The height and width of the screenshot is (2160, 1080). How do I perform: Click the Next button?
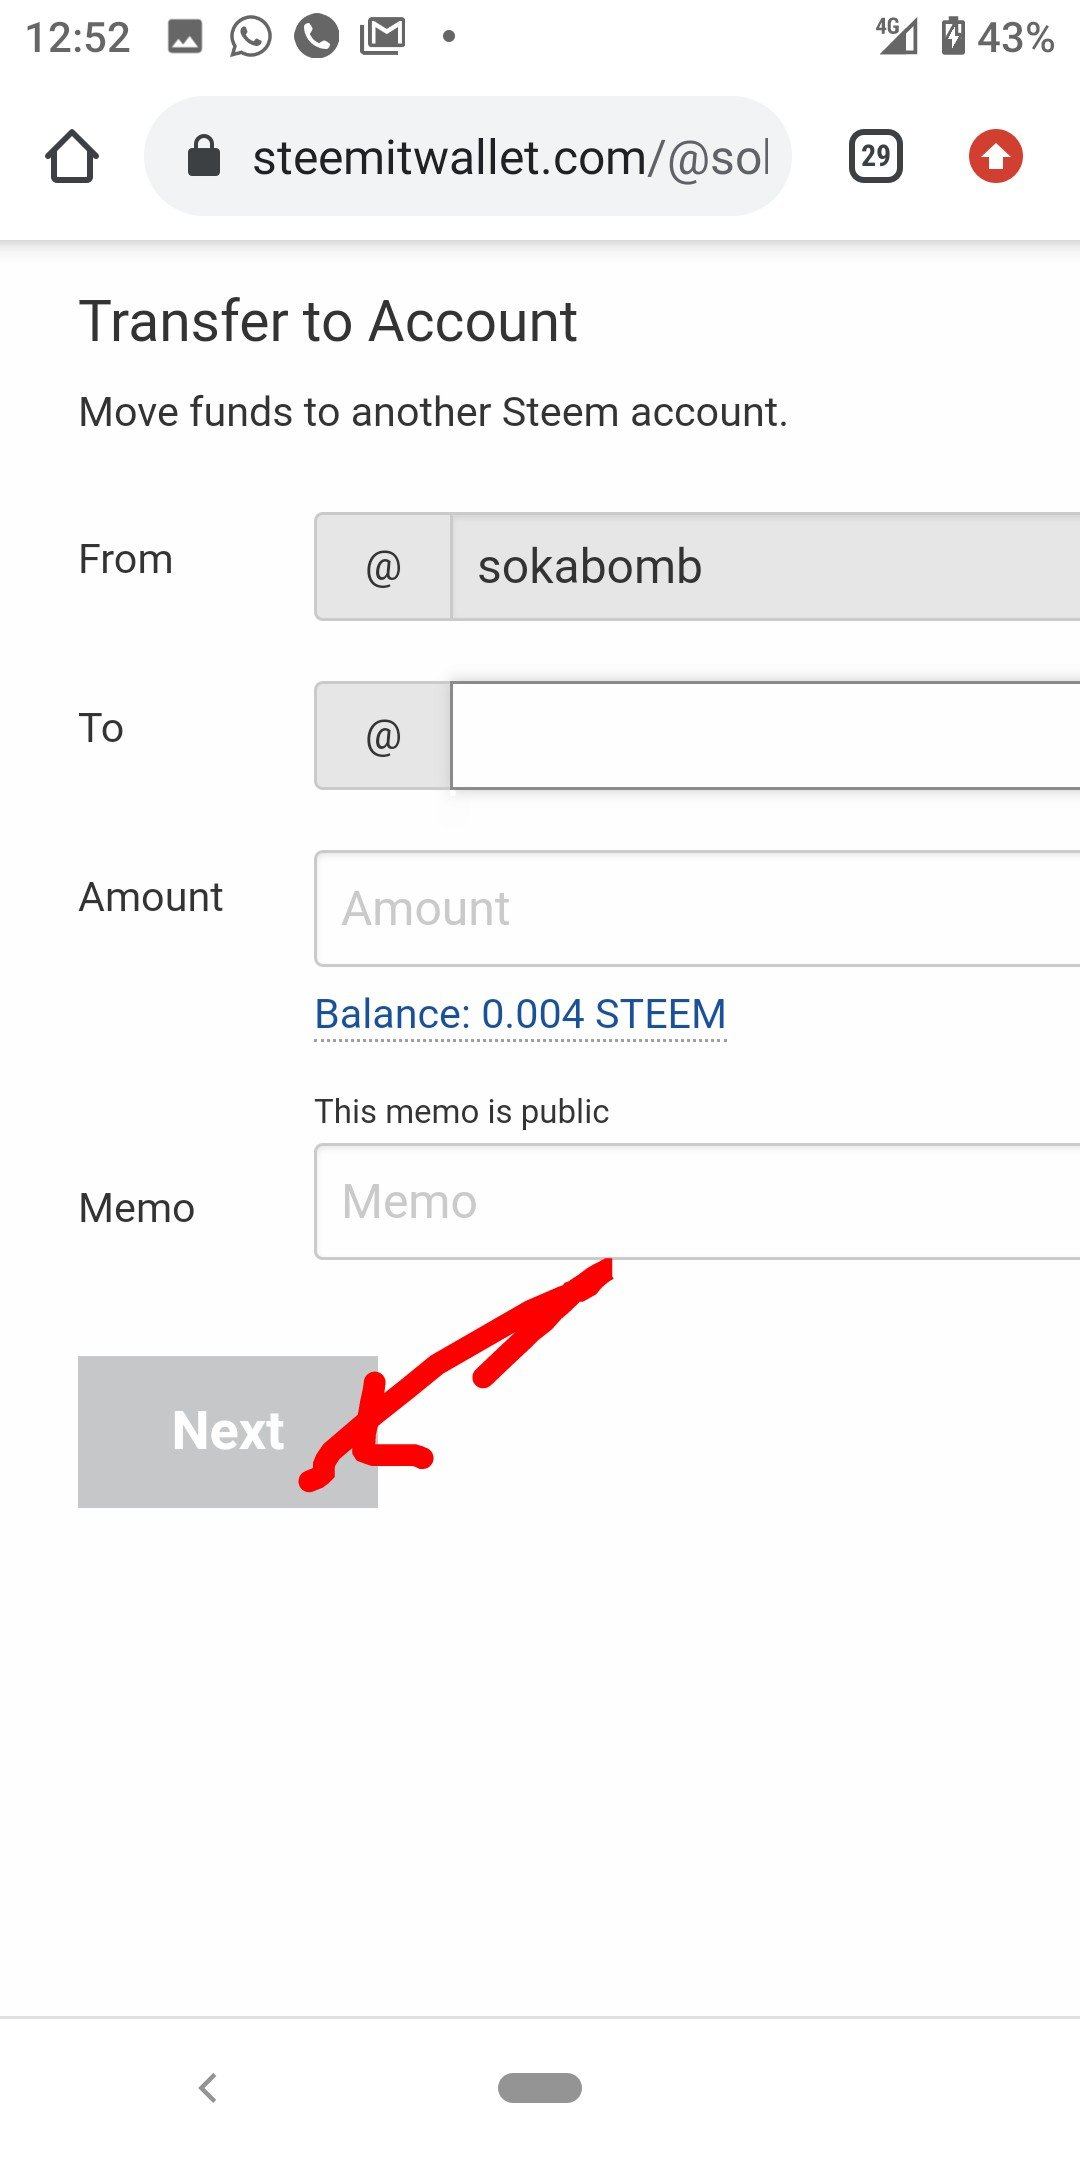(x=227, y=1431)
